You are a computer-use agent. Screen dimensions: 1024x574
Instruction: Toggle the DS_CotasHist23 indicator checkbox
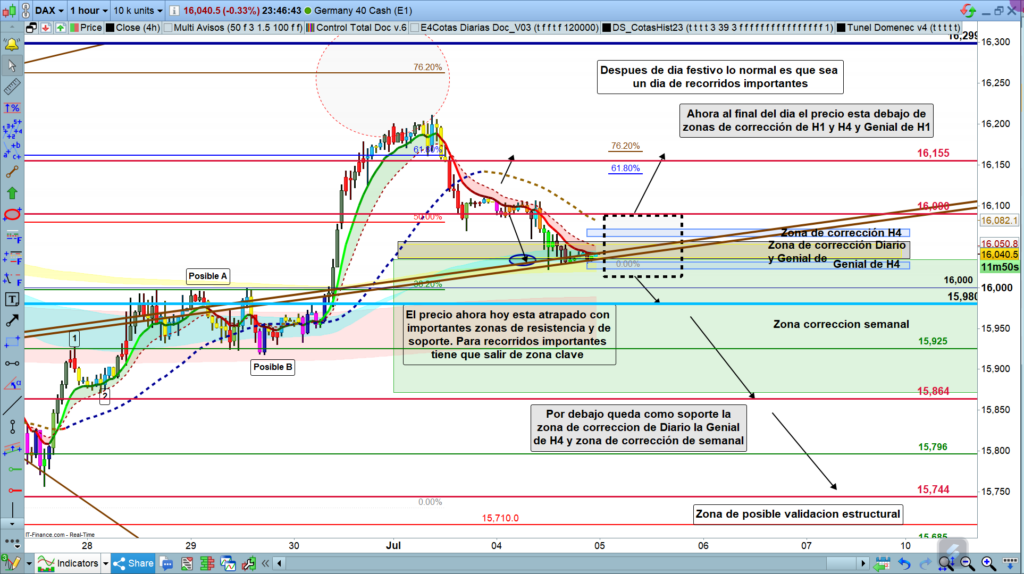click(607, 28)
